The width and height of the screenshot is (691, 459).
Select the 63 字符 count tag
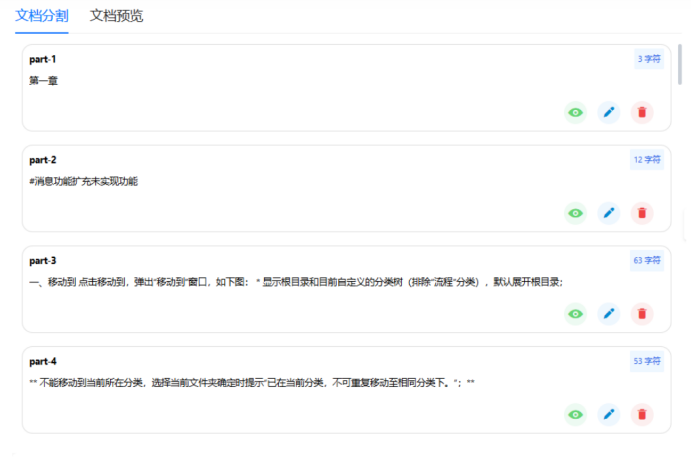point(647,261)
